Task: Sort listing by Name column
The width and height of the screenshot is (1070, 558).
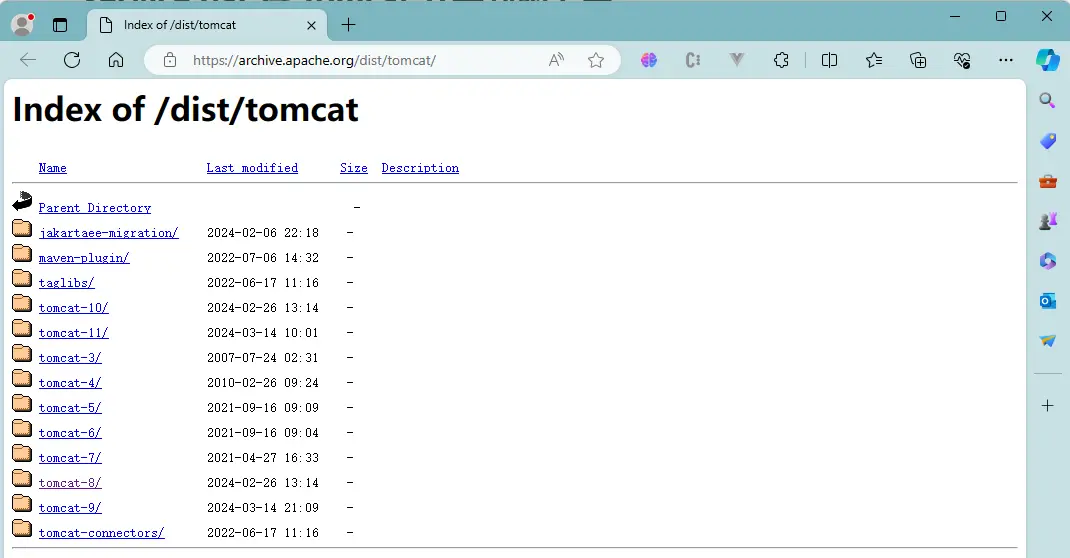Action: pyautogui.click(x=53, y=168)
